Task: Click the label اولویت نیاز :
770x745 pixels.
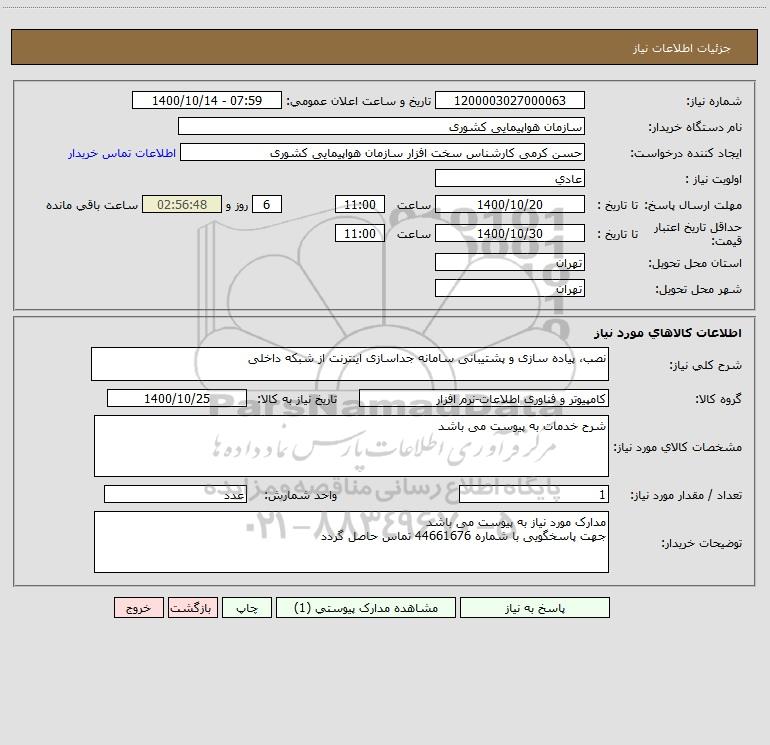Action: pyautogui.click(x=714, y=180)
